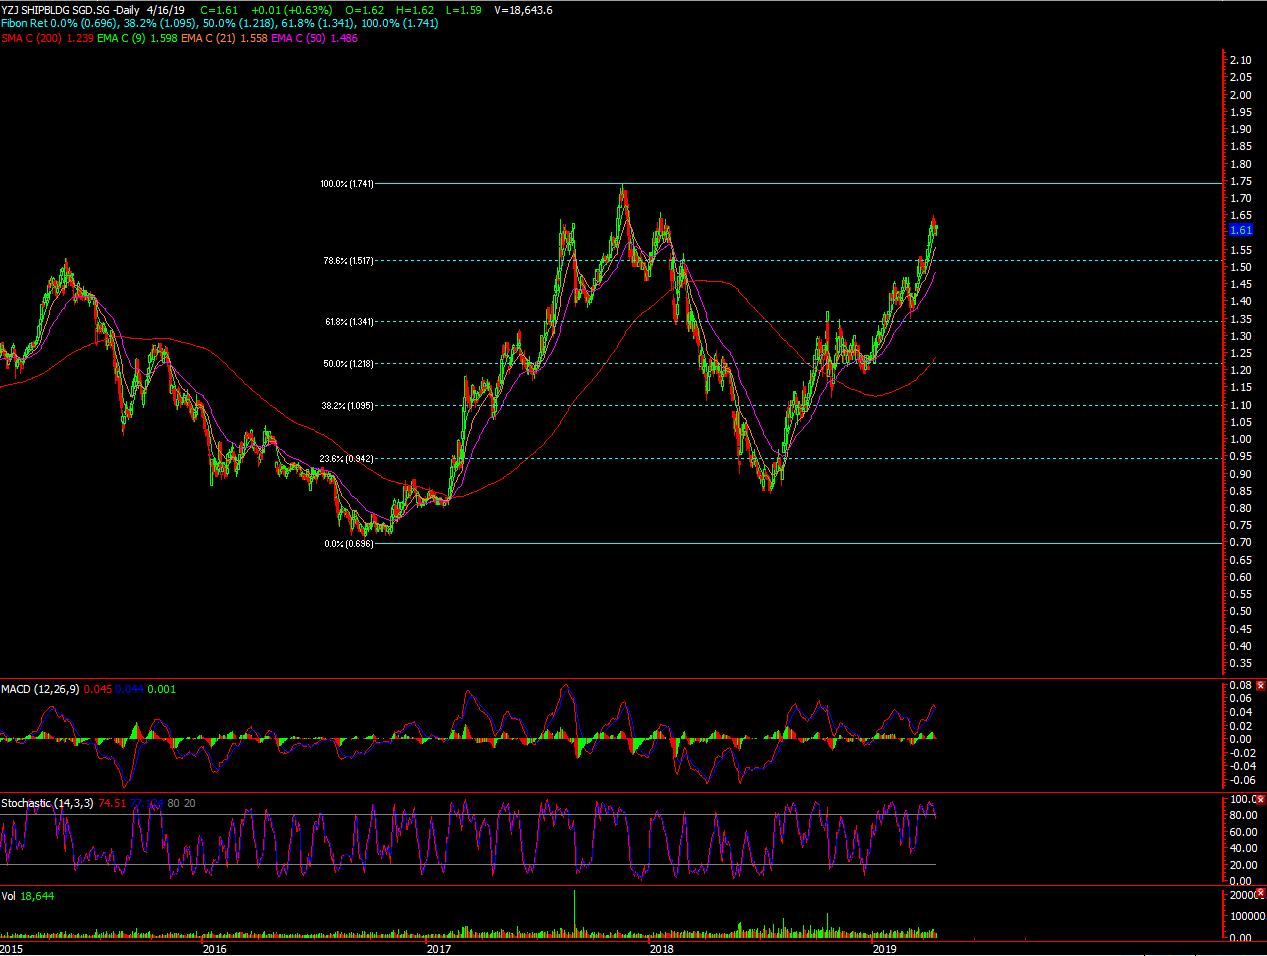Select the 100.0% (1.741) Fibonacci level label
This screenshot has width=1267, height=956.
[346, 184]
